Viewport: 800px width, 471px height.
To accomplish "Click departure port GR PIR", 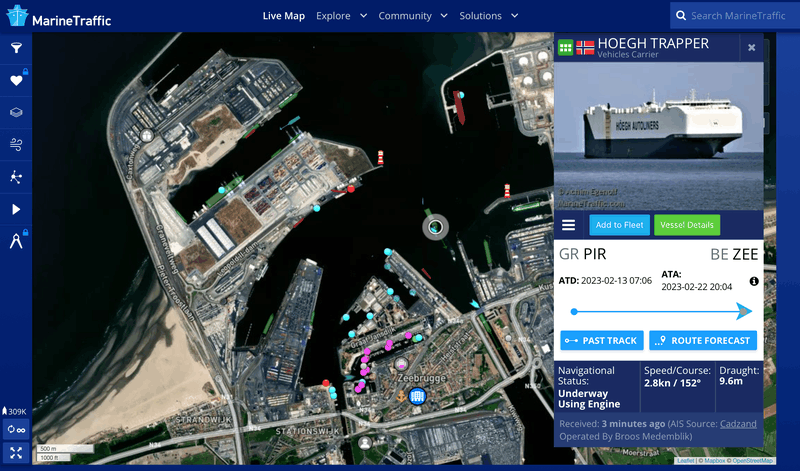I will [583, 254].
